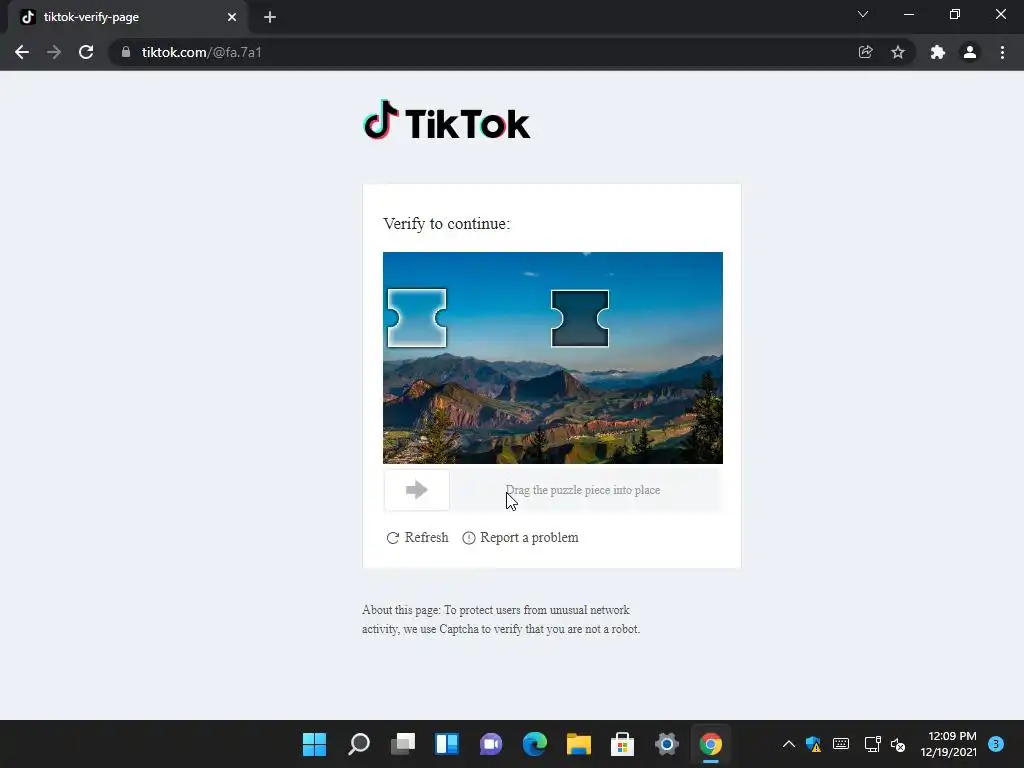The height and width of the screenshot is (768, 1024).
Task: Open Task View in taskbar
Action: click(x=403, y=744)
